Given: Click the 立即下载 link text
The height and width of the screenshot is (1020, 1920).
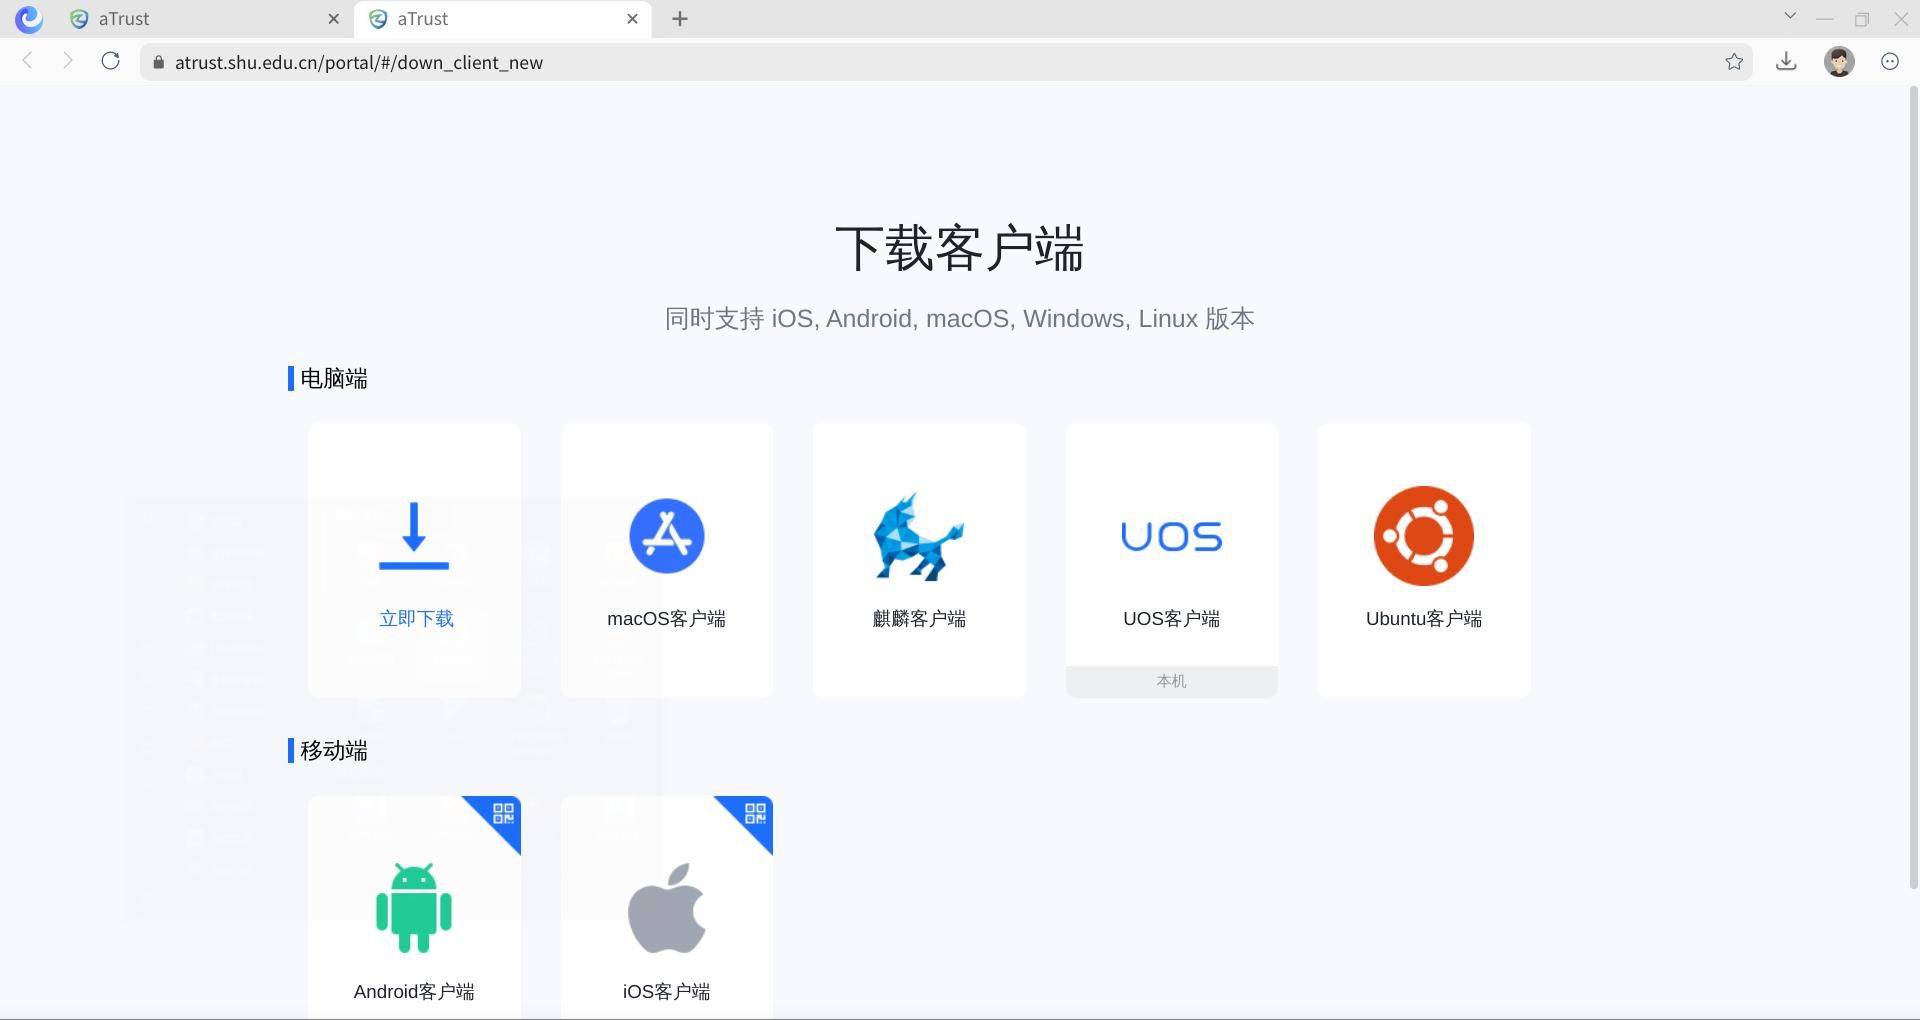Looking at the screenshot, I should [416, 619].
